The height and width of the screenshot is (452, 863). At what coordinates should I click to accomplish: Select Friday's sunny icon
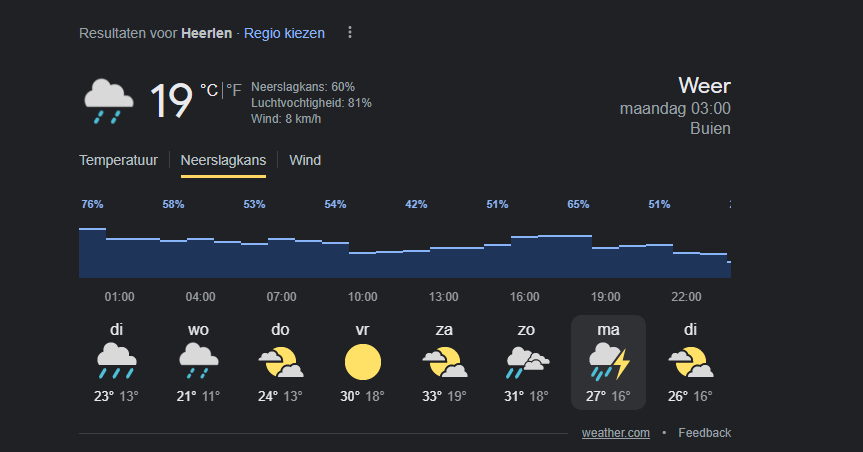click(x=363, y=361)
